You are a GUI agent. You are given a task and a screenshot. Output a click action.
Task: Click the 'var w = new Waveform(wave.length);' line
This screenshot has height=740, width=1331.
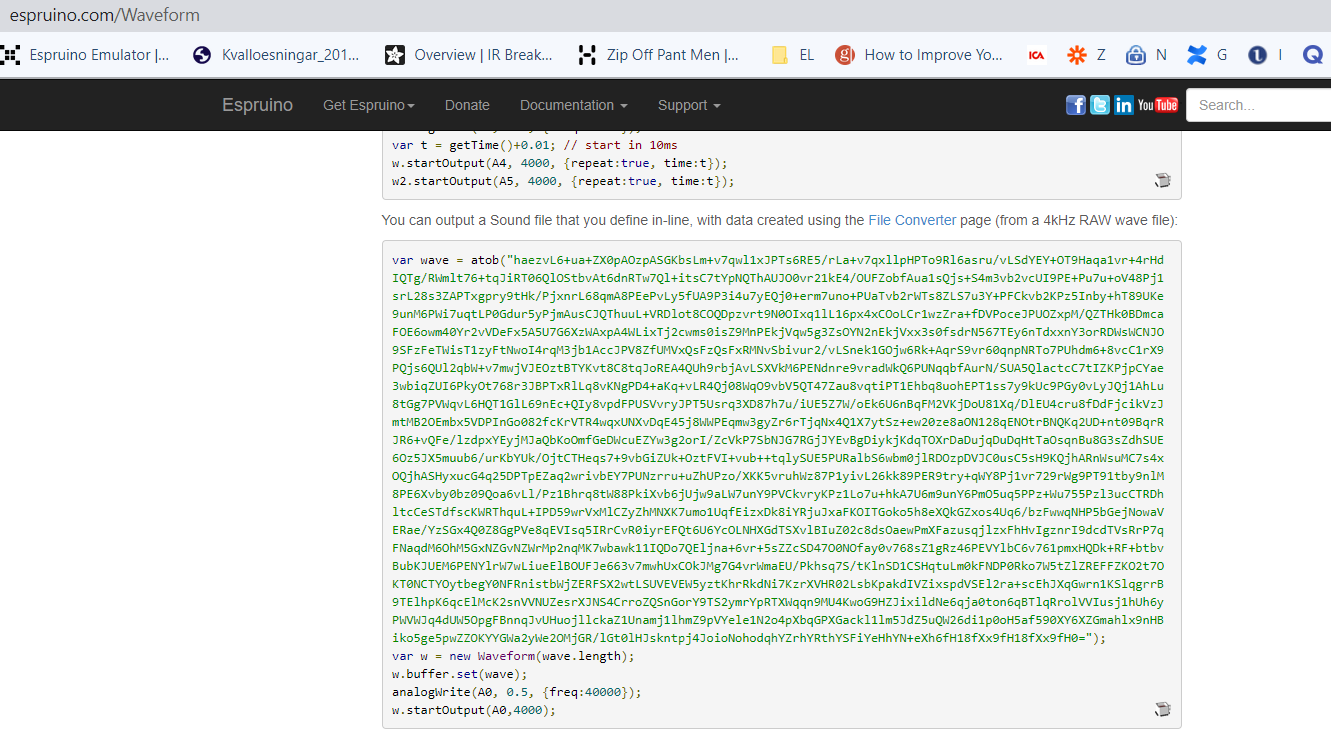(x=513, y=656)
